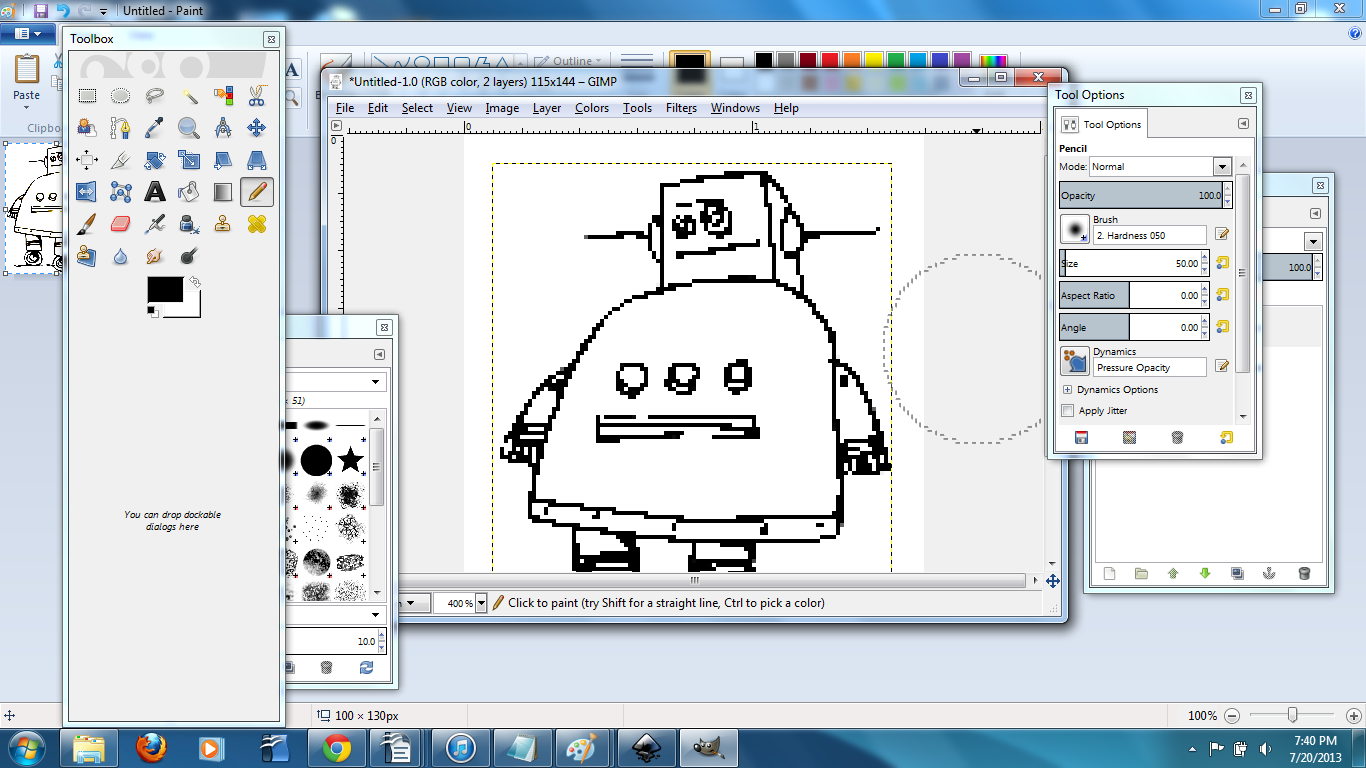Open the Colors menu
1366x768 pixels.
[x=592, y=108]
